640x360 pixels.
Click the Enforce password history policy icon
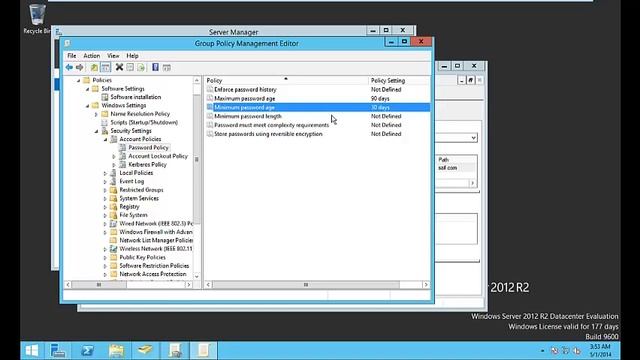click(210, 89)
